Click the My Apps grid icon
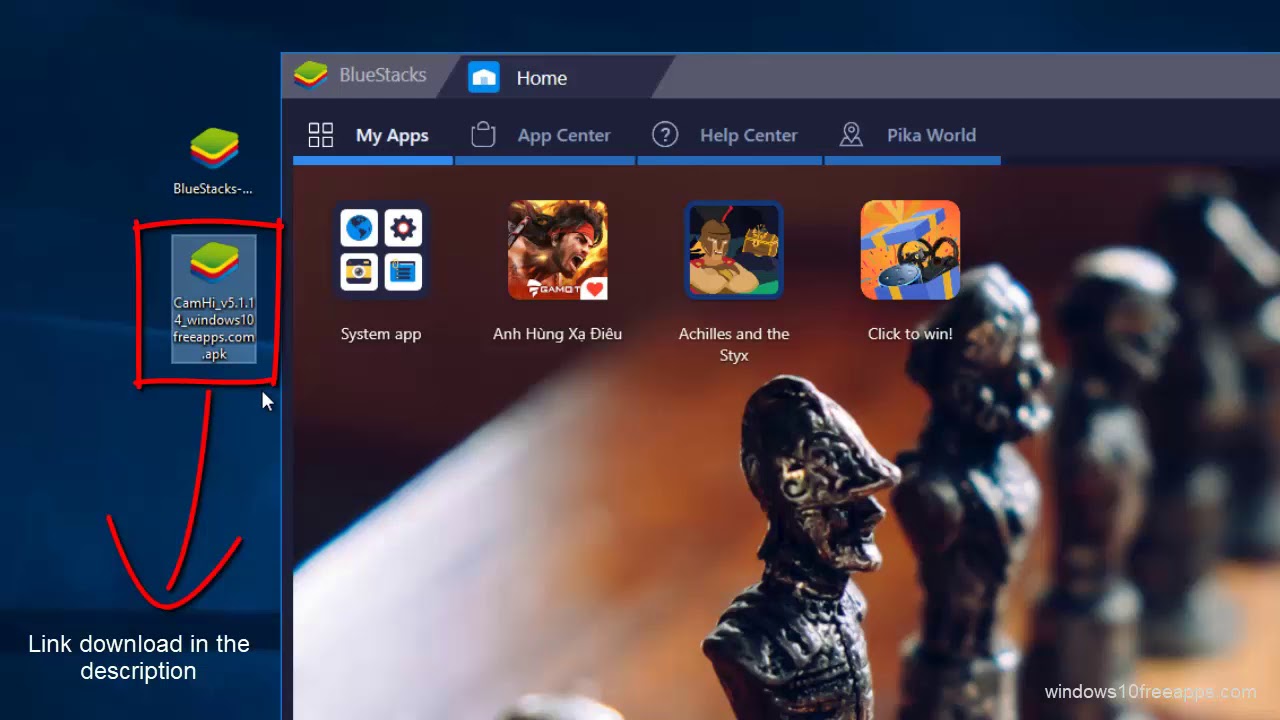Screen dimensions: 1280x720 [321, 135]
